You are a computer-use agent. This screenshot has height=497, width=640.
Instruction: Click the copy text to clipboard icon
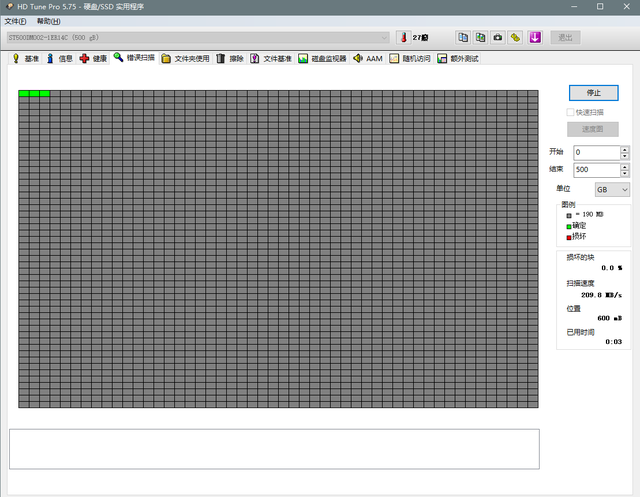point(463,38)
